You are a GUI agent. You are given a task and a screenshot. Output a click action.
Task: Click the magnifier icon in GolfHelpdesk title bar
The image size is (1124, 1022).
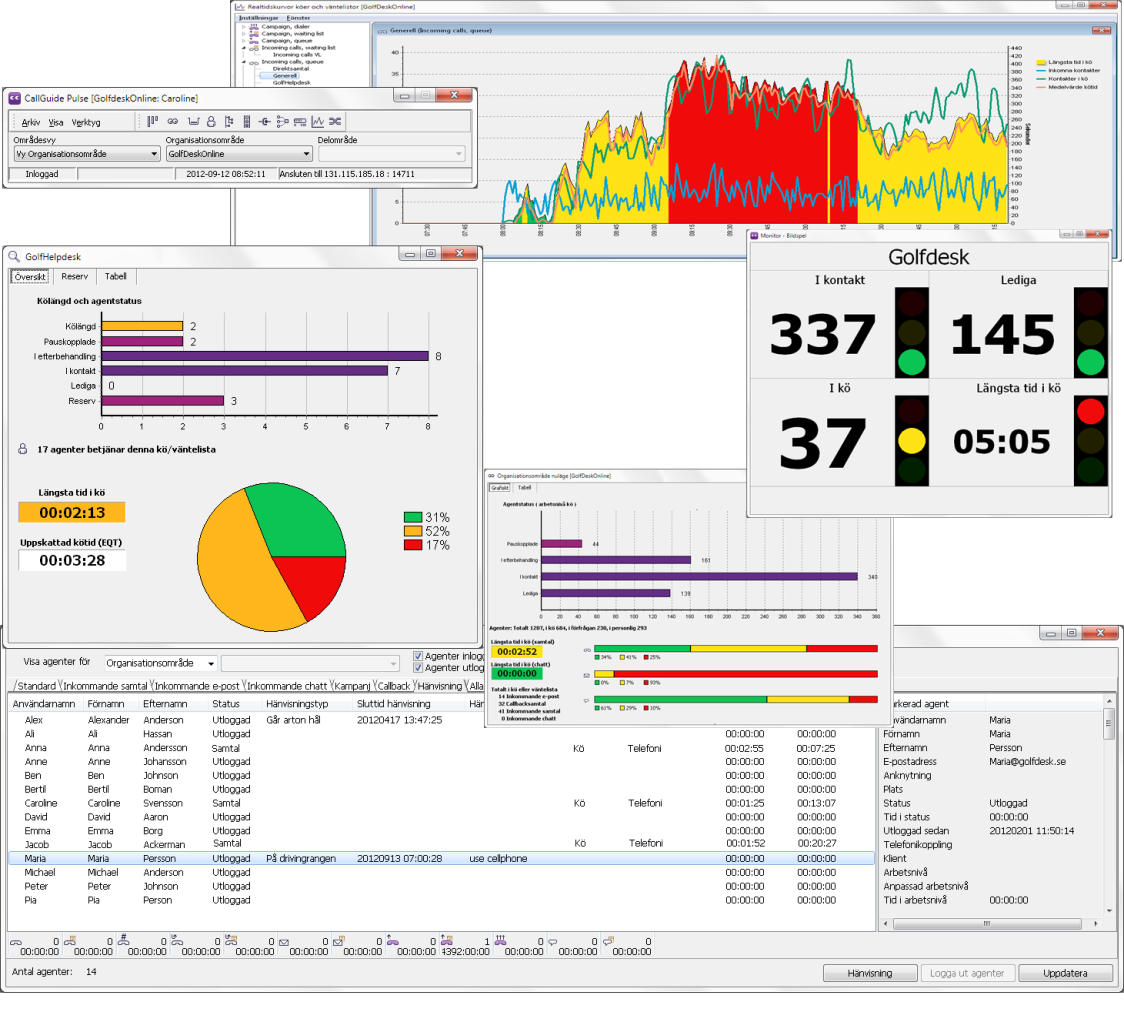click(14, 256)
